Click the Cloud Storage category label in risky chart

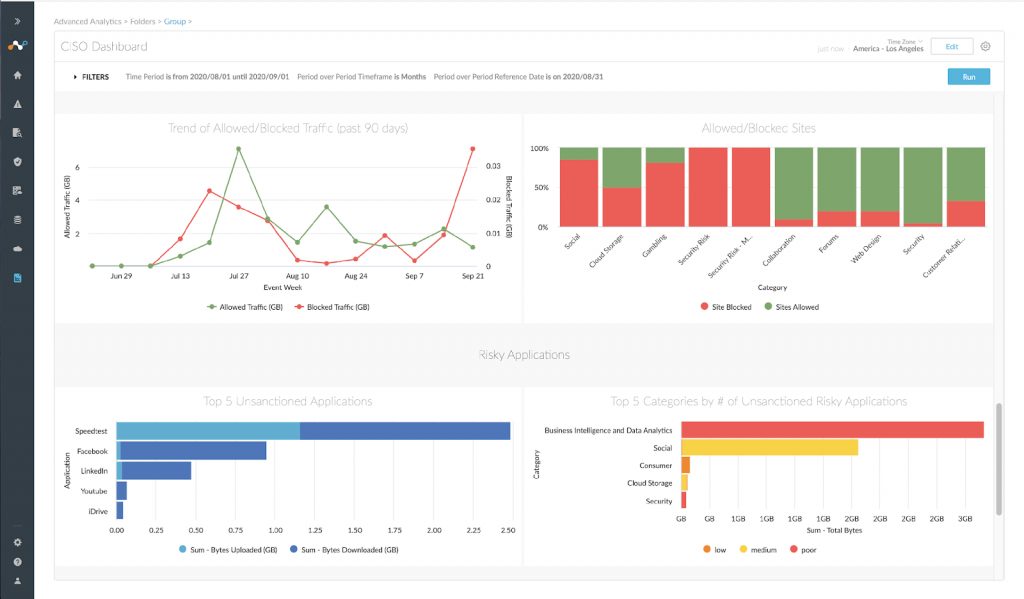650,483
